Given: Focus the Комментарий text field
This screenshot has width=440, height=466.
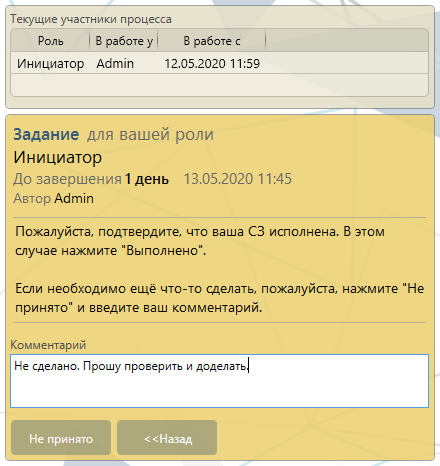Looking at the screenshot, I should pyautogui.click(x=219, y=381).
